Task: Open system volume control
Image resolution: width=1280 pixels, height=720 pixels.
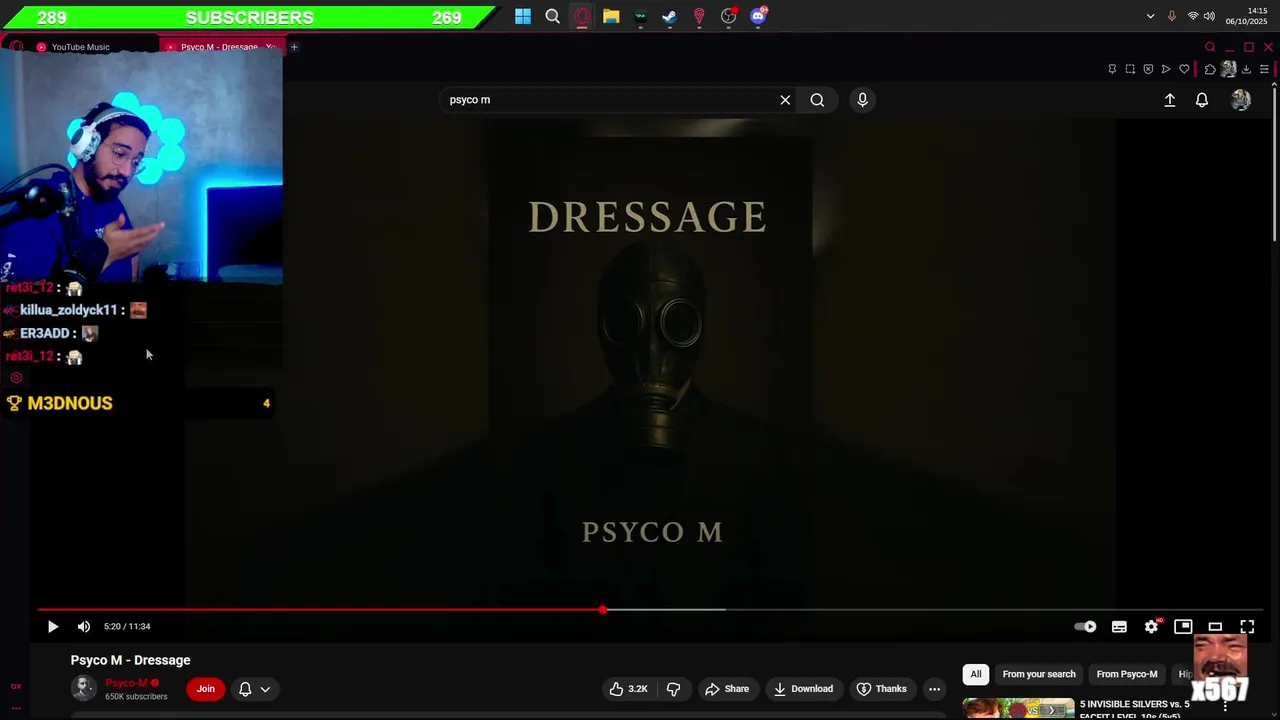Action: (1209, 16)
